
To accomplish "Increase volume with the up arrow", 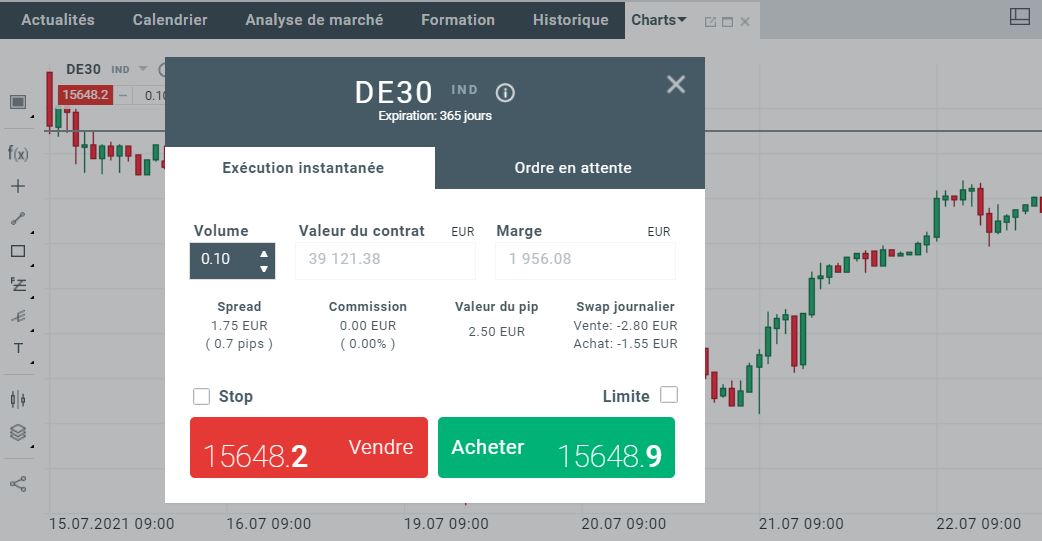I will 264,253.
